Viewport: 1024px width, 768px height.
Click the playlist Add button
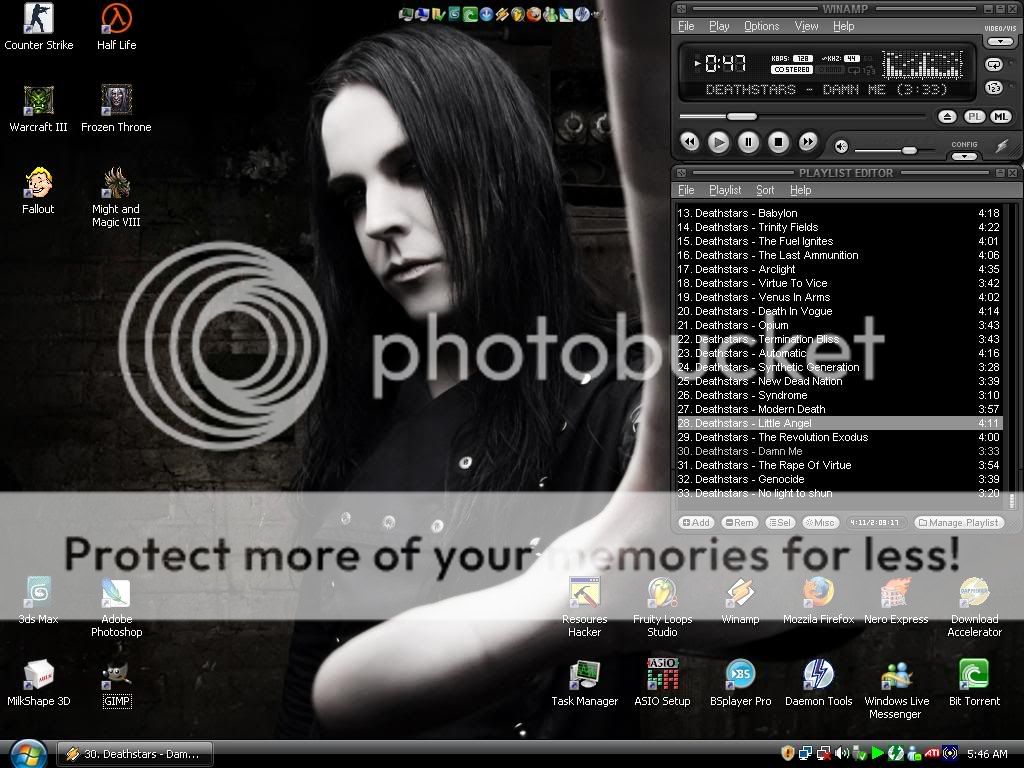[696, 522]
